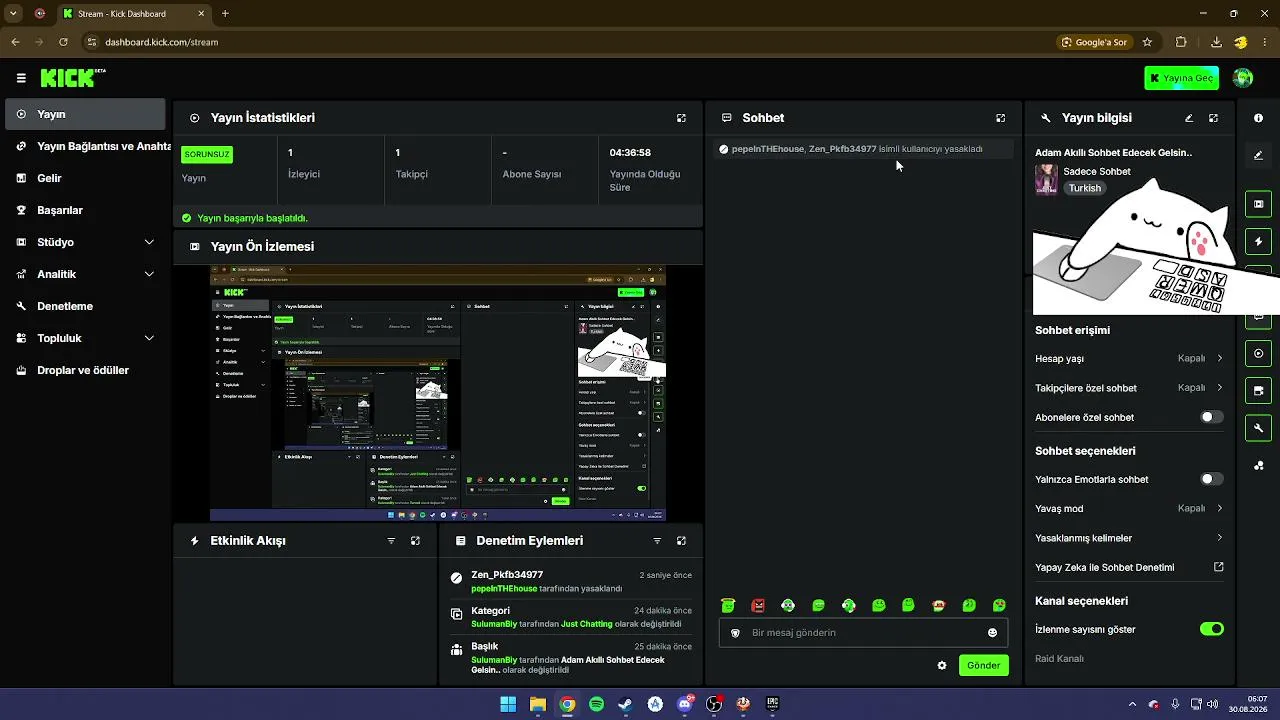Open the browser tab list dropdown
Image resolution: width=1280 pixels, height=720 pixels.
click(x=13, y=14)
